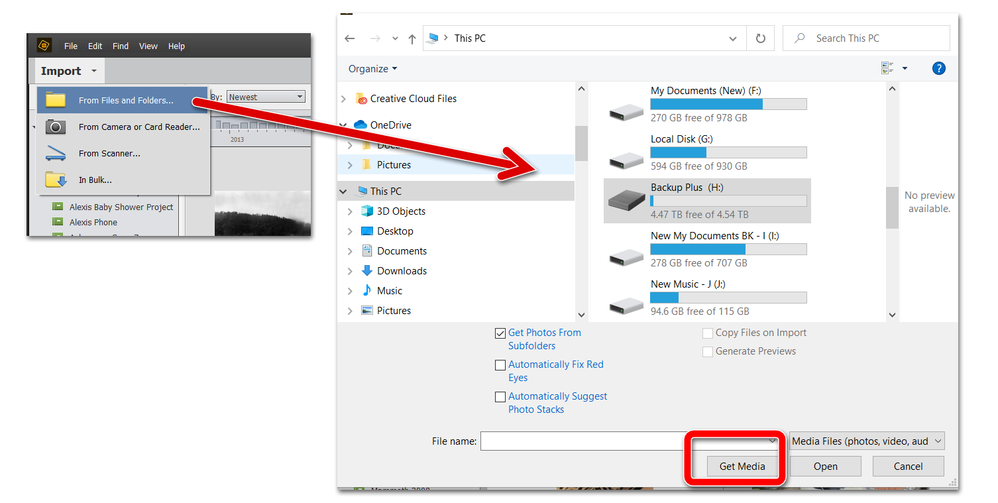
Task: Collapse the This PC tree node
Action: point(344,191)
